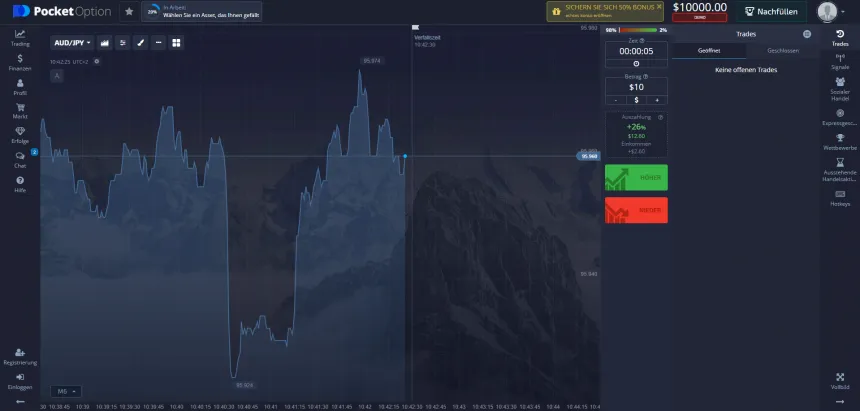Toggle Vollbild fullscreen mode
Image resolution: width=860 pixels, height=411 pixels.
click(x=840, y=379)
